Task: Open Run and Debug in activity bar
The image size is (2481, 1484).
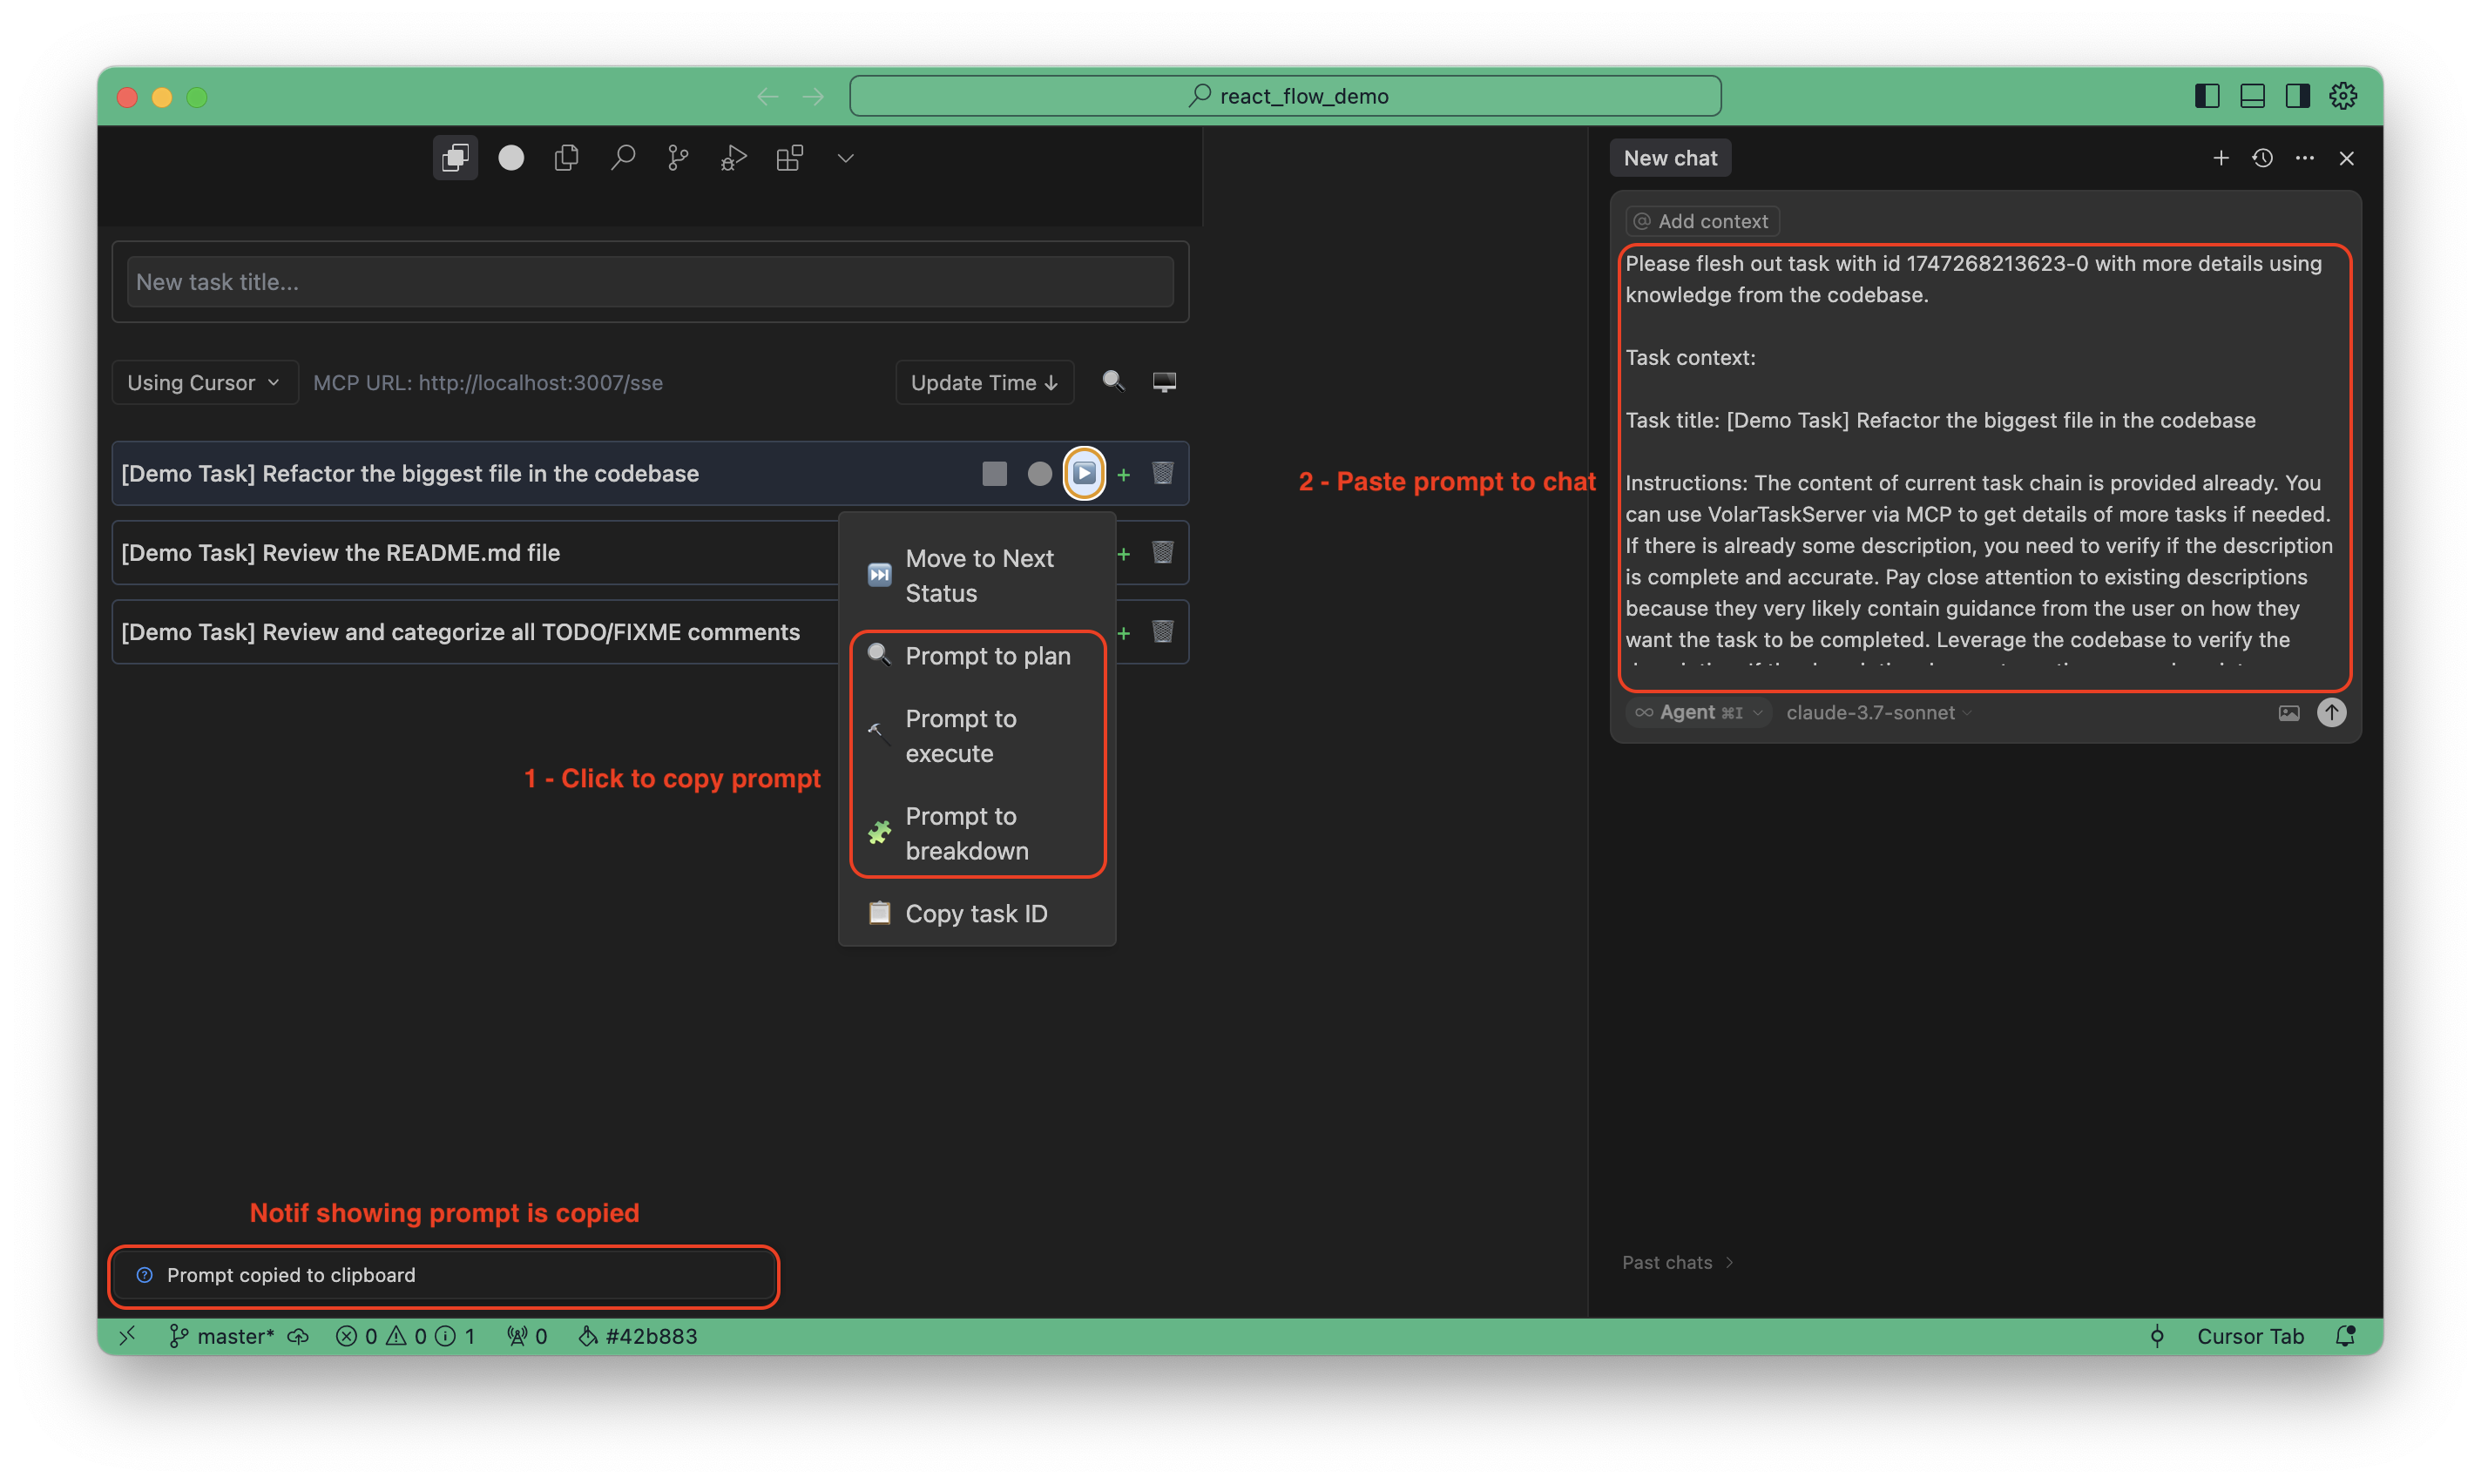Action: point(733,158)
